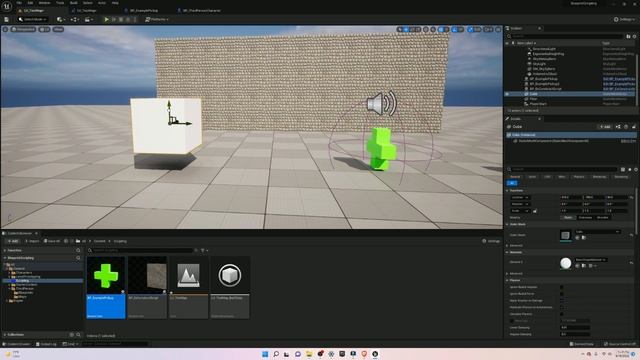Click the Unreal Engine logo icon
This screenshot has width=640, height=360.
[7, 6]
